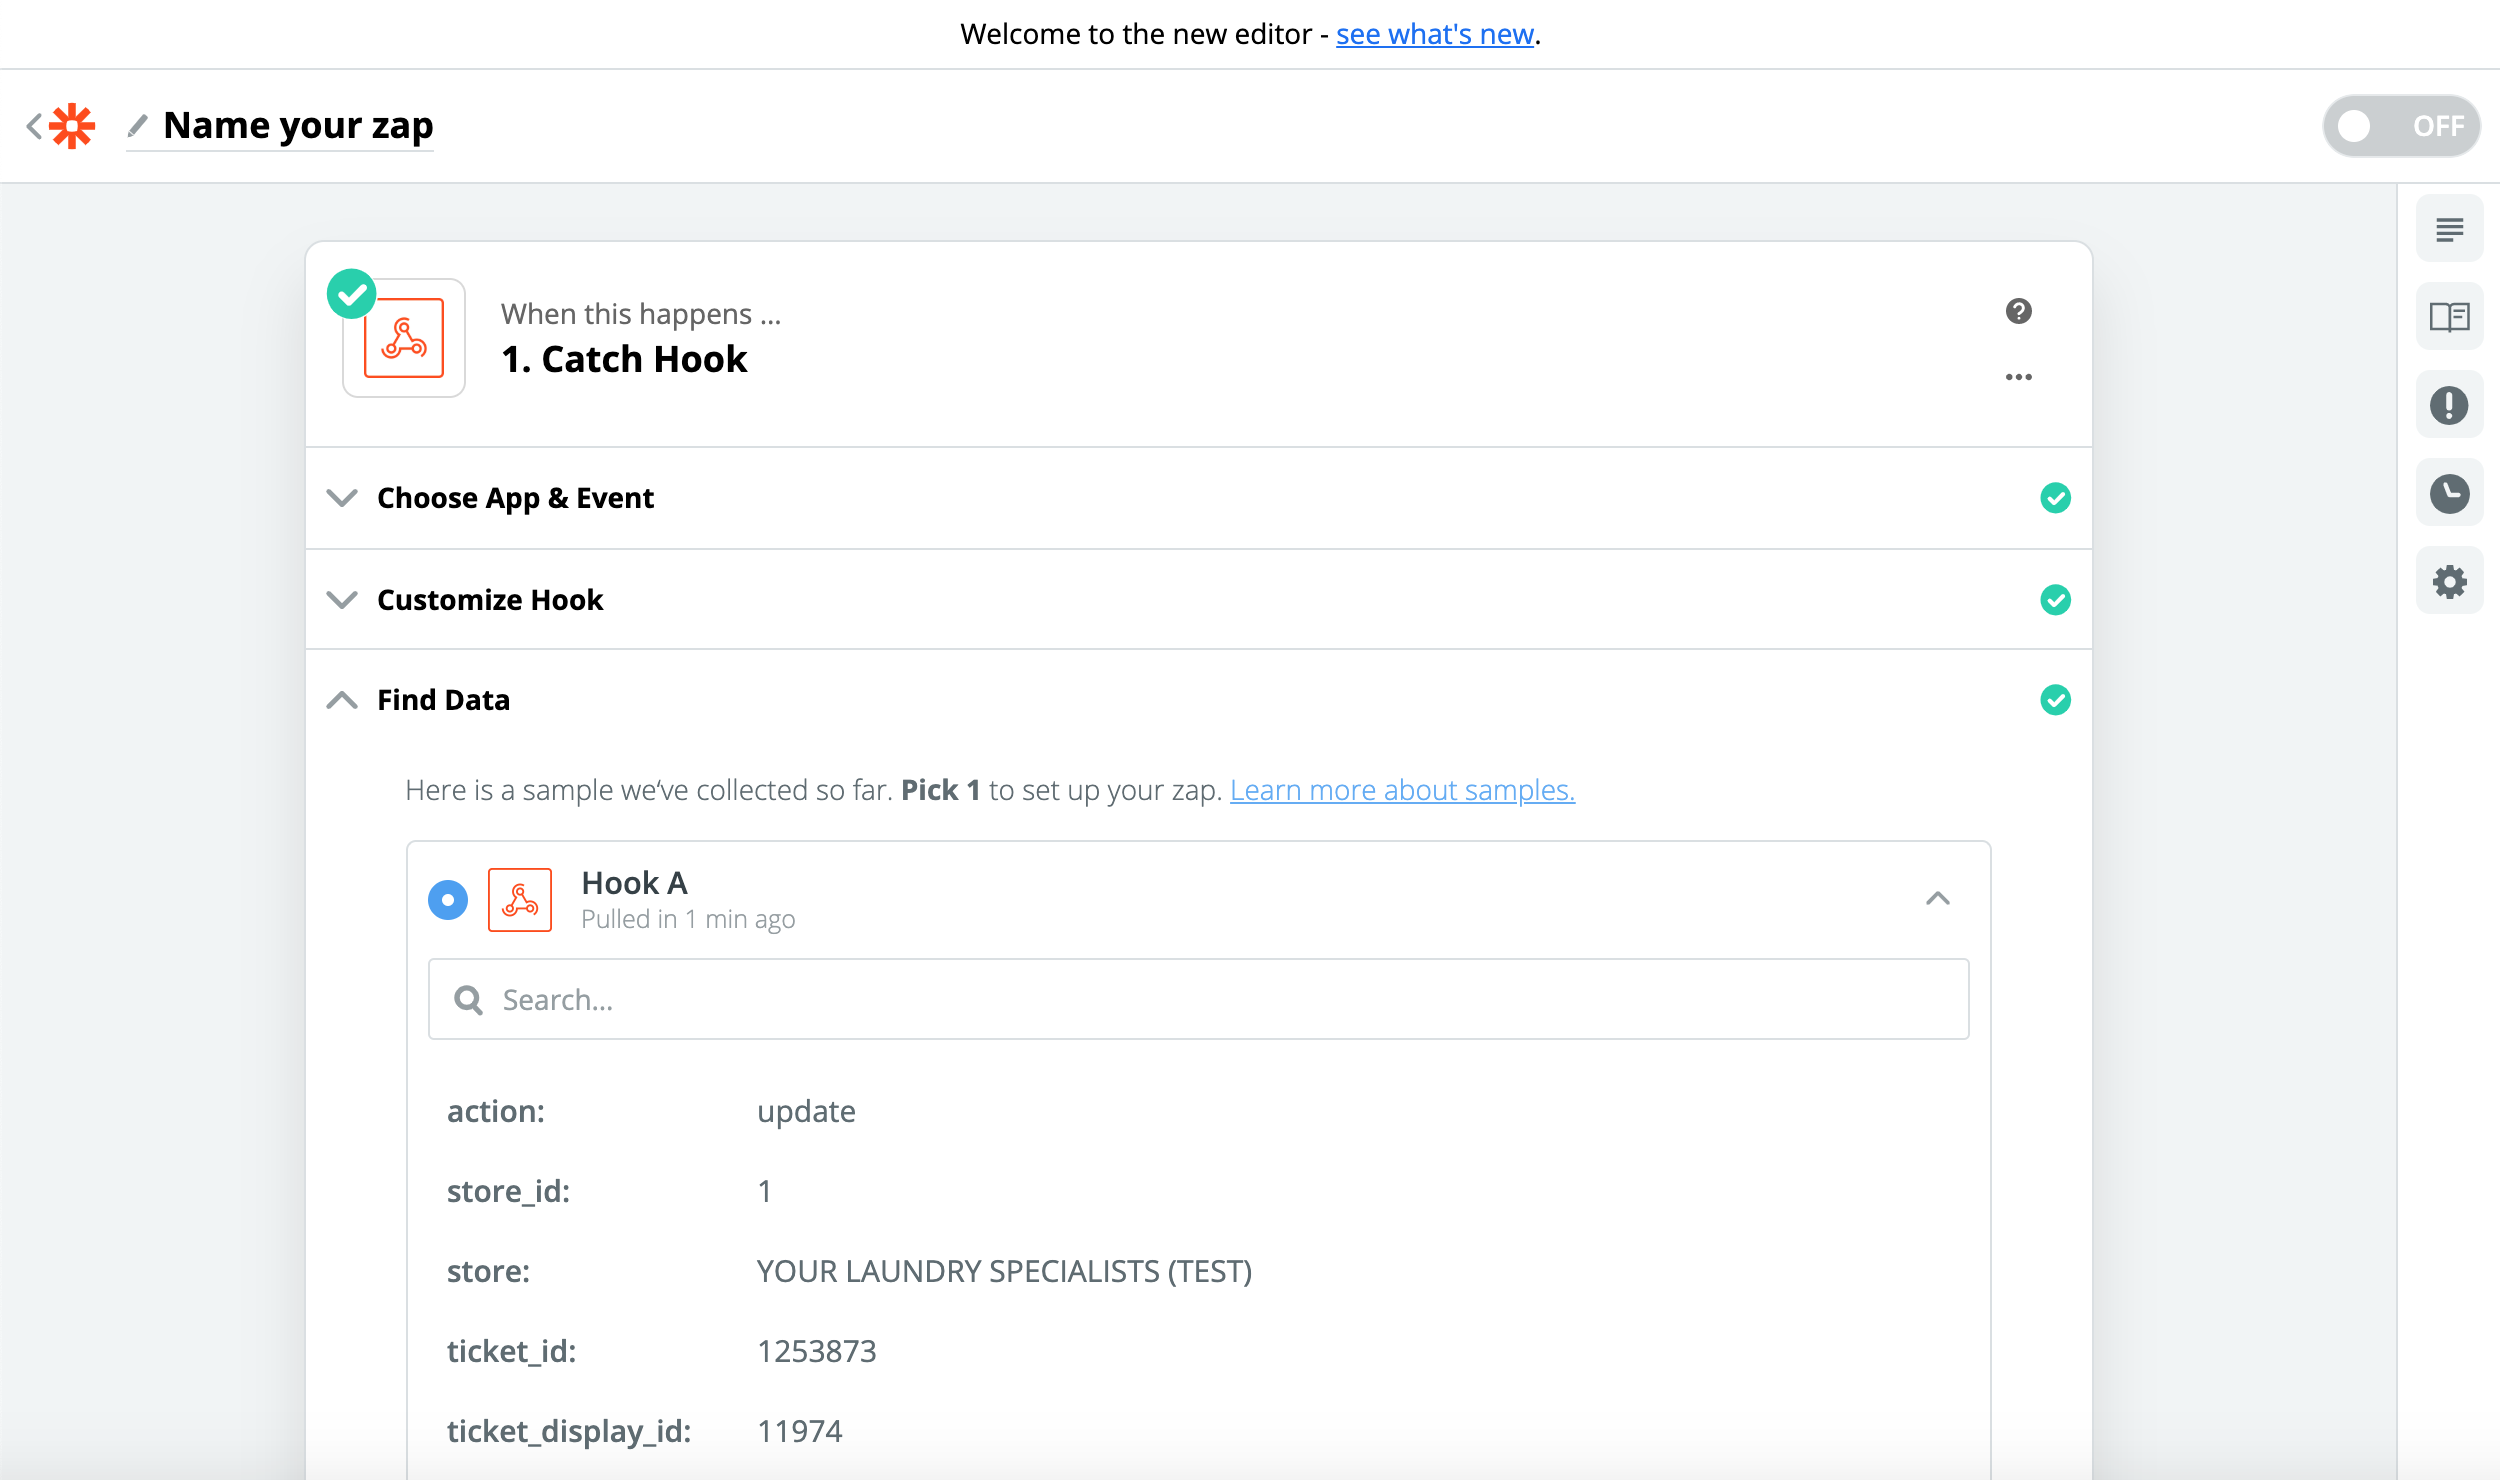Collapse the Find Data section
This screenshot has height=1480, width=2500.
point(443,700)
